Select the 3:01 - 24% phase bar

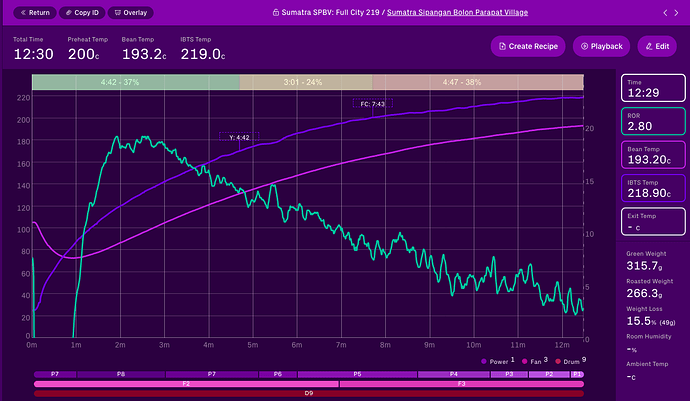pos(305,81)
